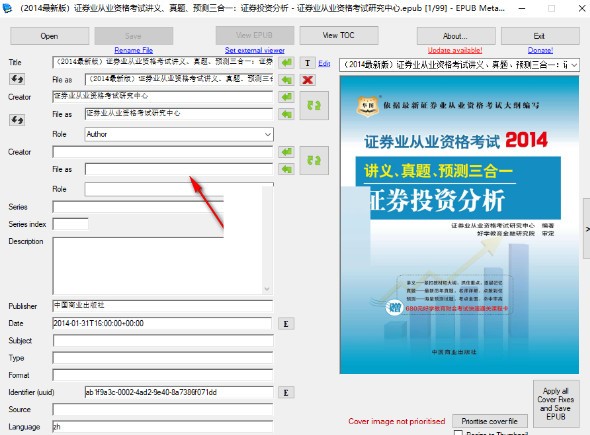Expand the side panel arrow at the right edge

tap(587, 229)
